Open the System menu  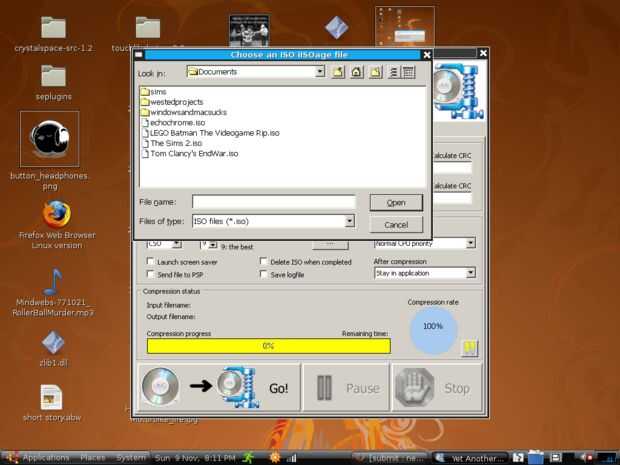tap(131, 458)
